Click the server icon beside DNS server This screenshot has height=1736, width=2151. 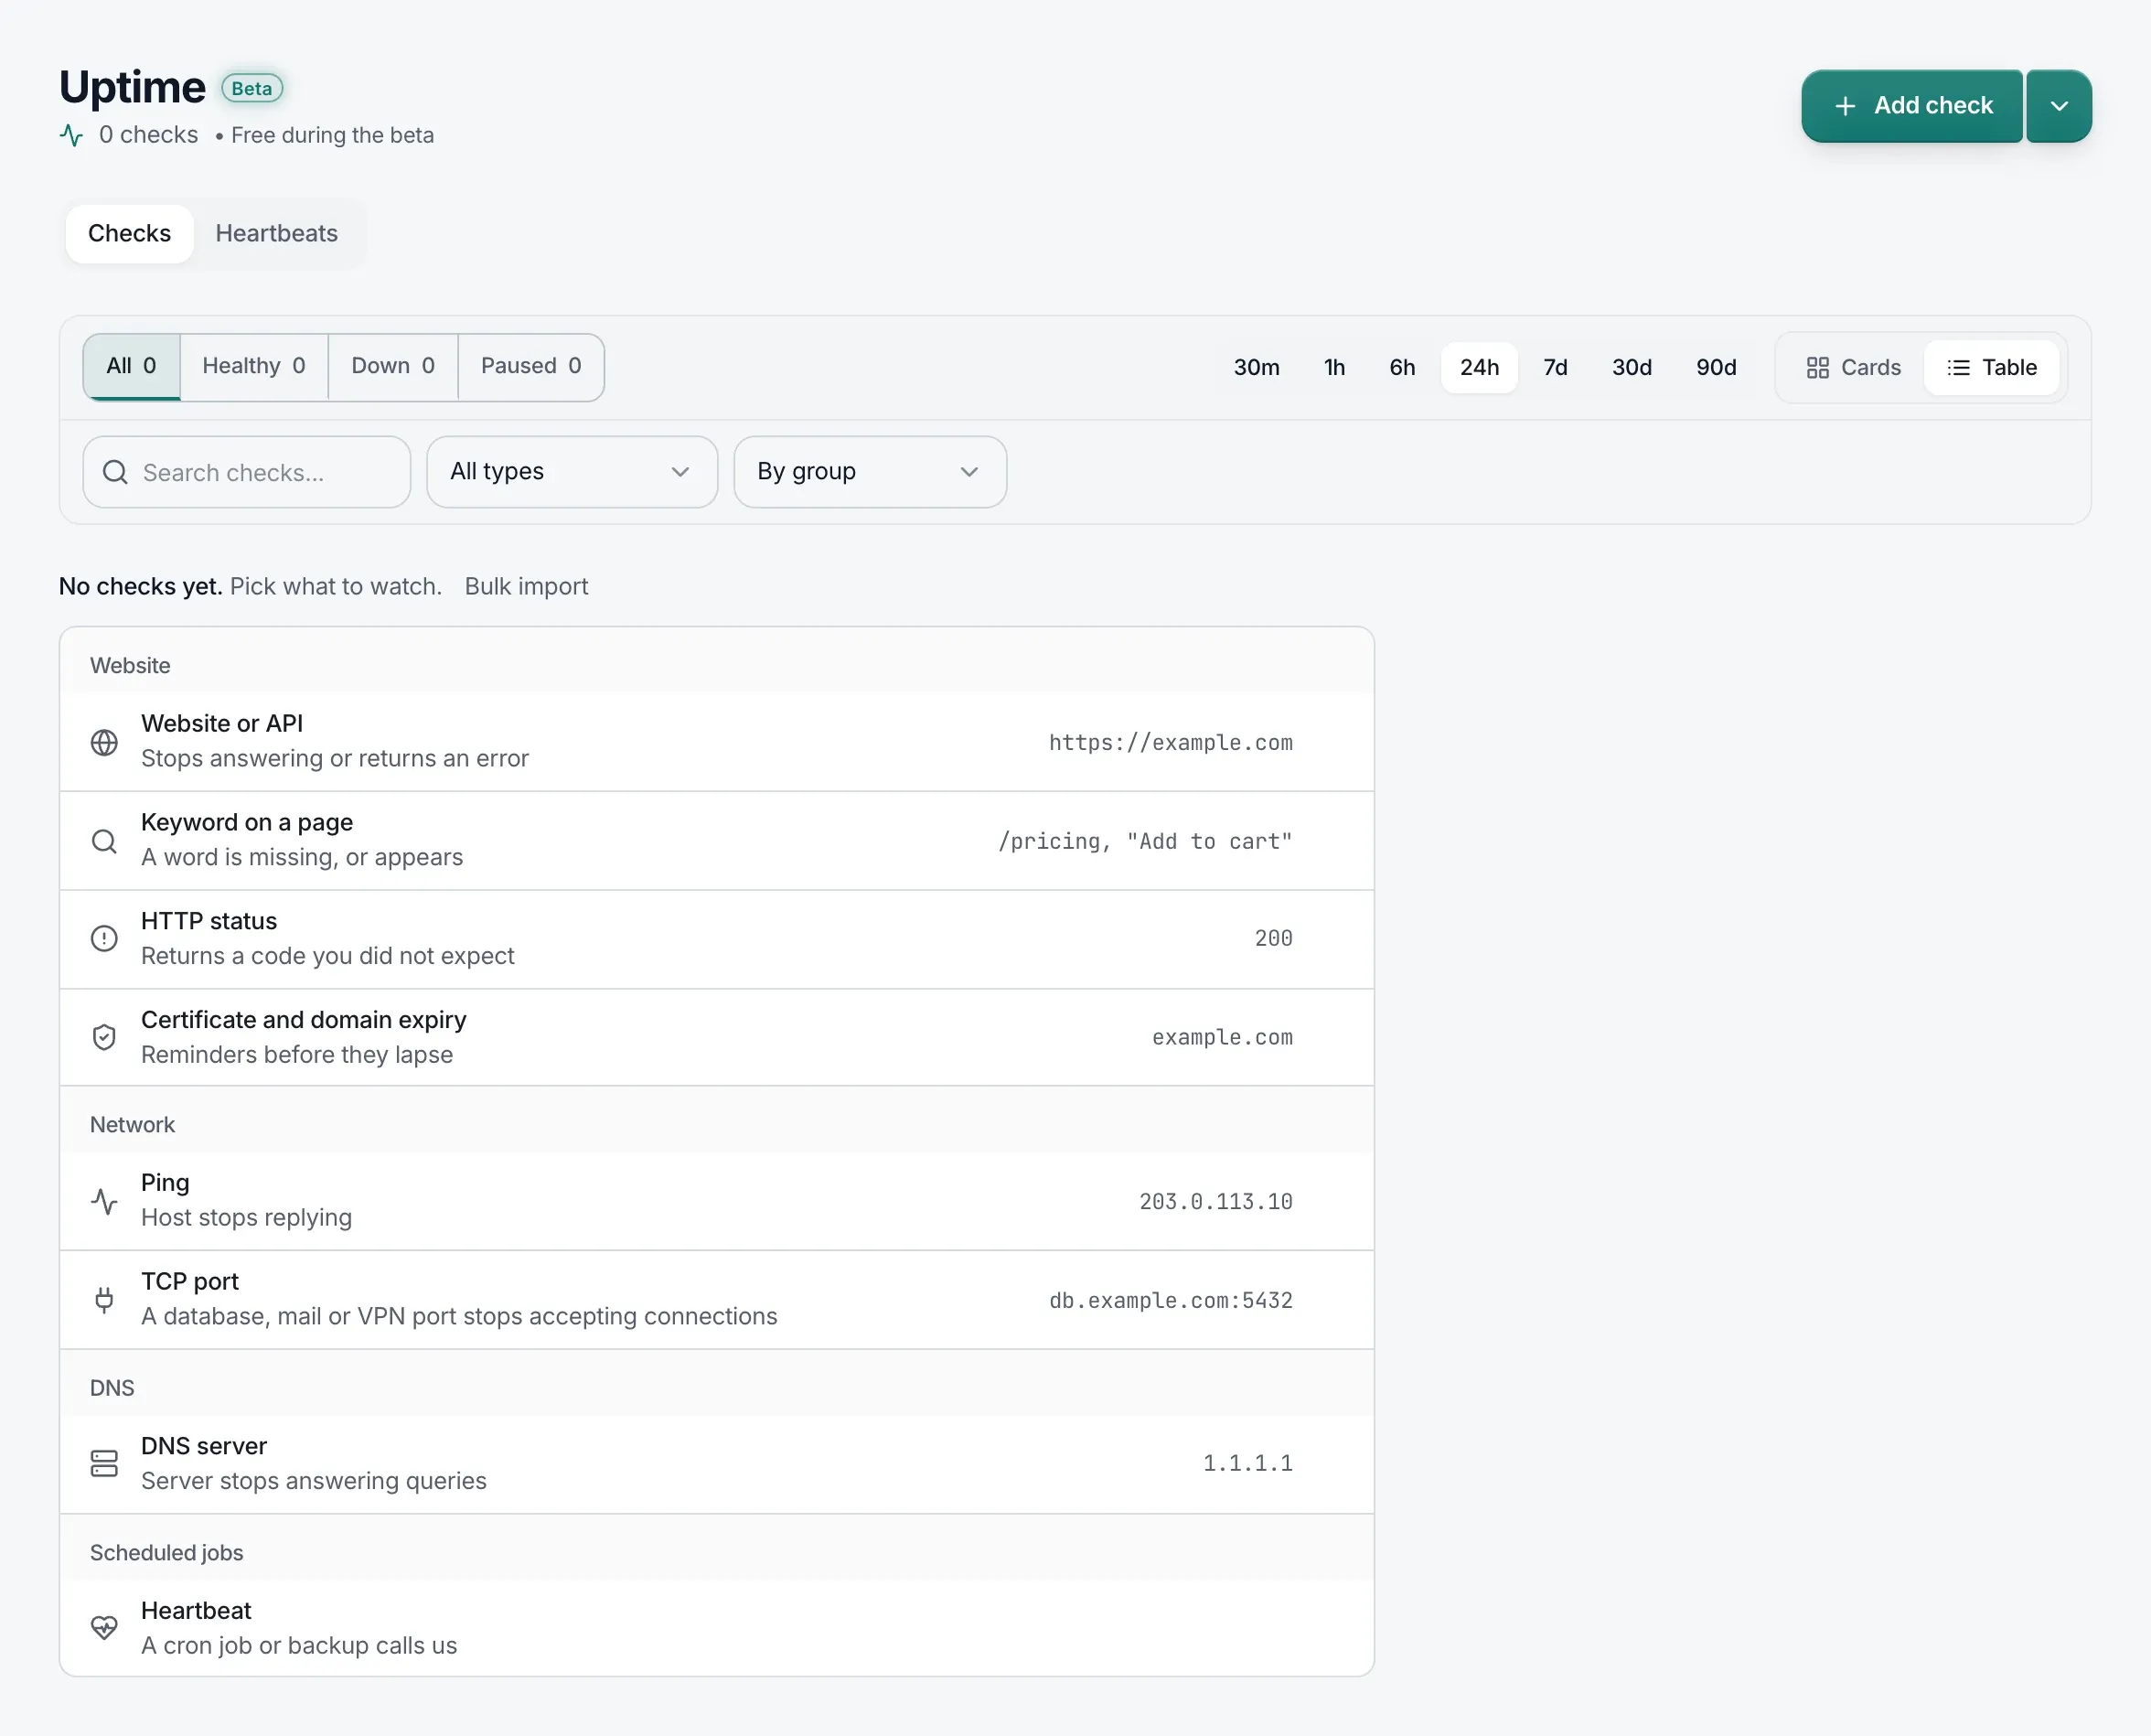[x=104, y=1463]
